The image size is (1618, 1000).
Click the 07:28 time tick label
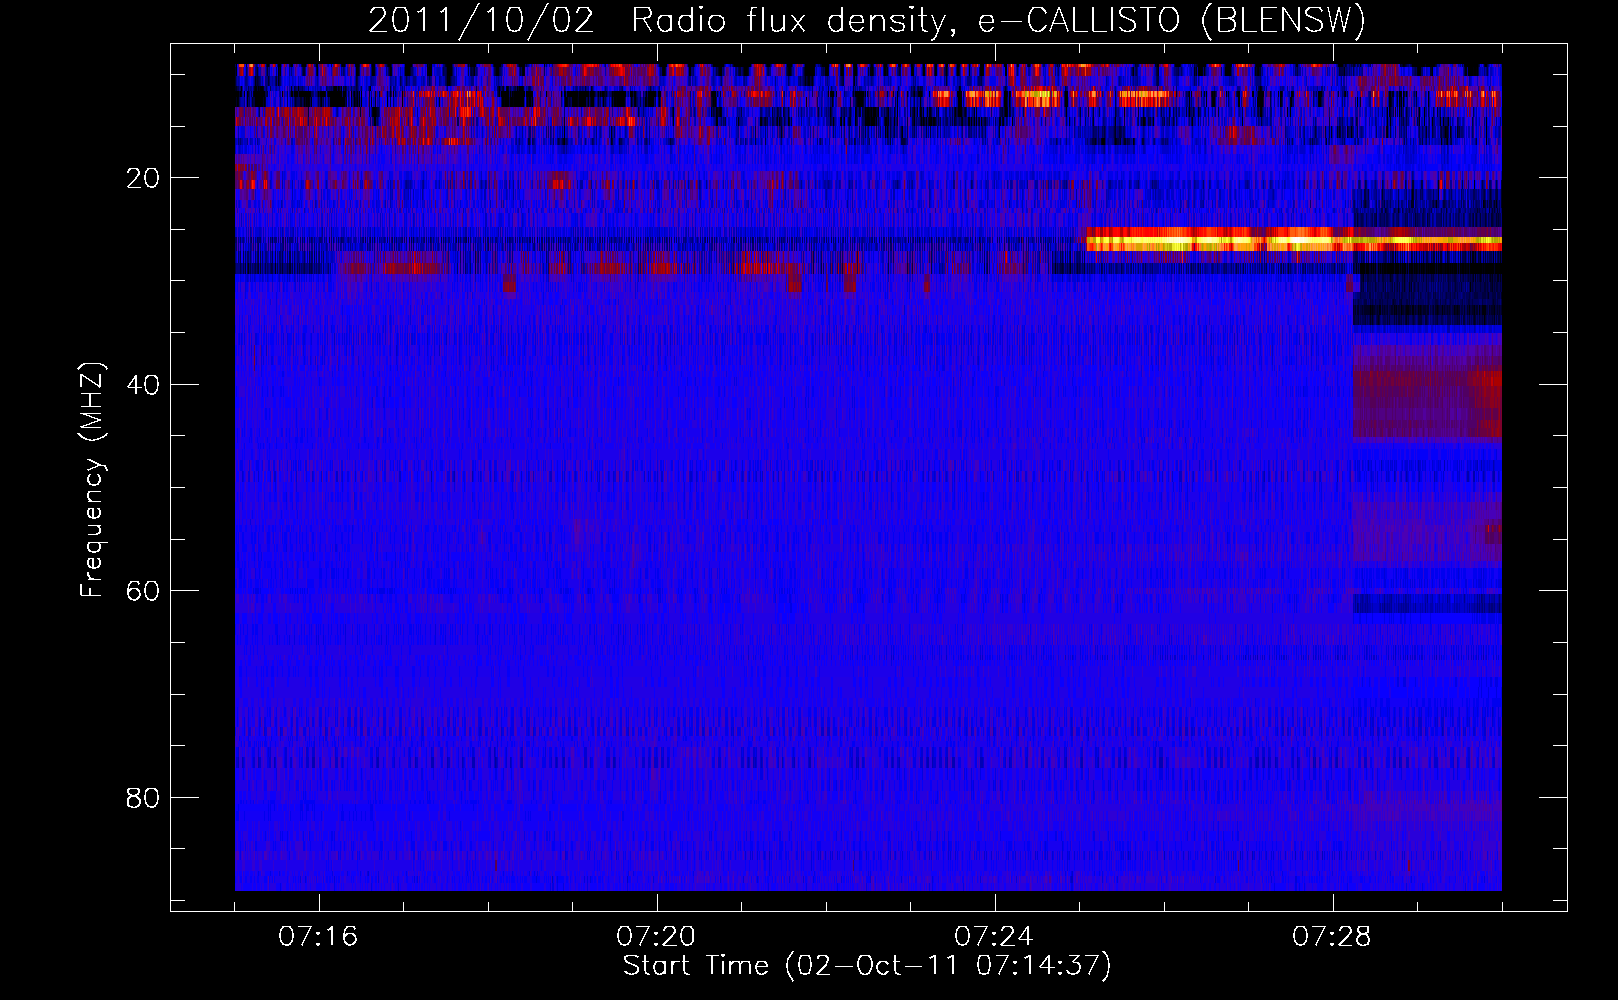pos(1332,937)
